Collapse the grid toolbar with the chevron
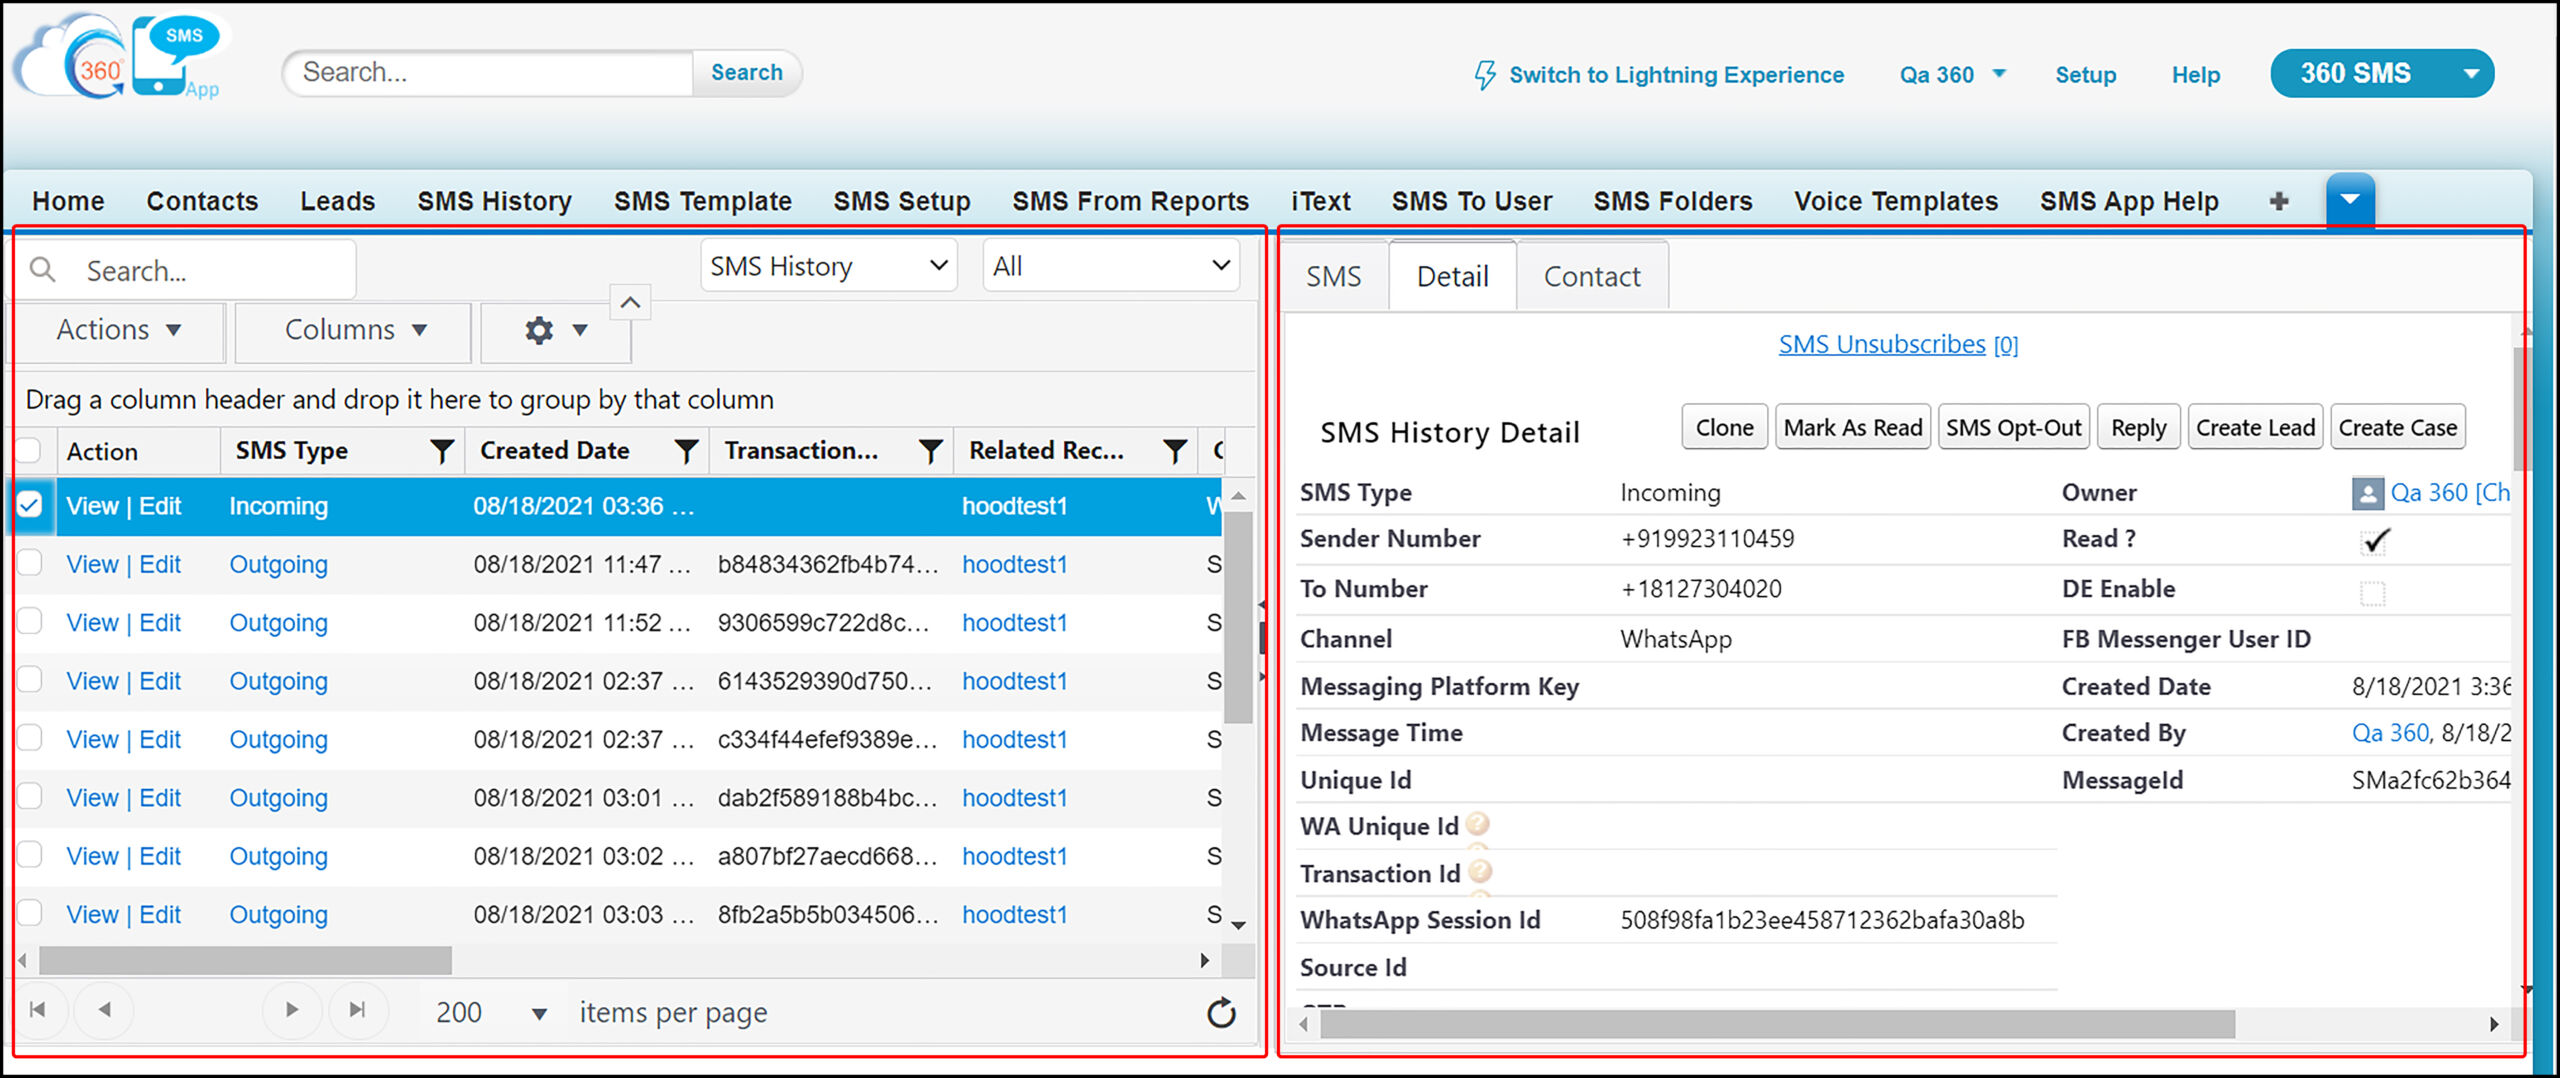The width and height of the screenshot is (2560, 1078). (x=630, y=302)
